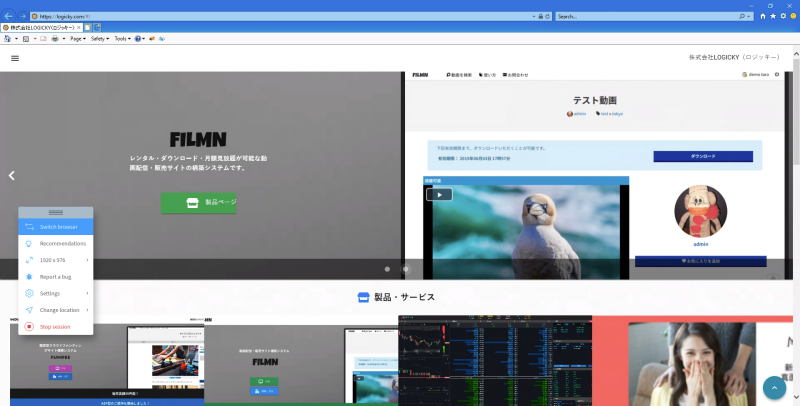Go to previous slide with left chevron
Viewport: 800px width, 406px height.
11,175
